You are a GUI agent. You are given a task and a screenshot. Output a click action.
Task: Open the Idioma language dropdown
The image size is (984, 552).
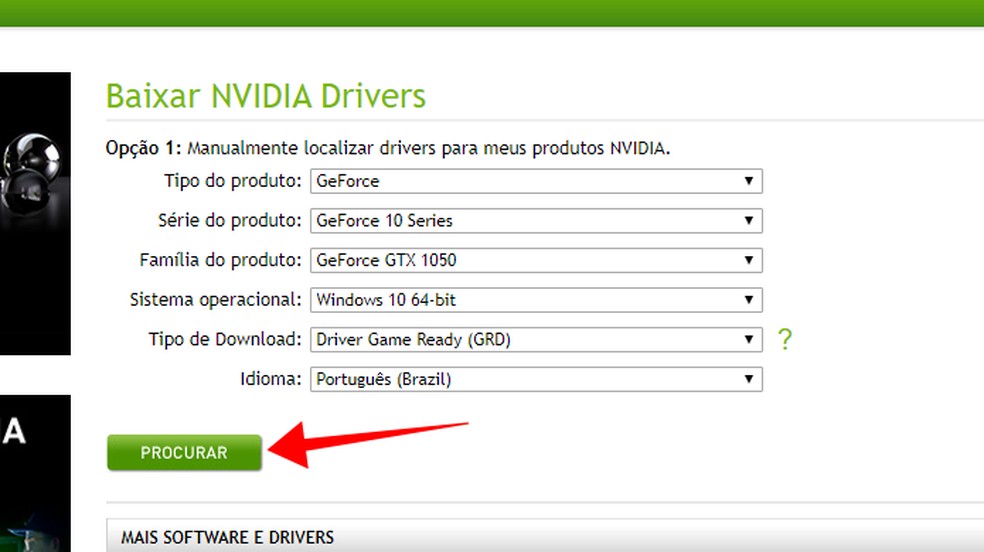click(x=536, y=379)
